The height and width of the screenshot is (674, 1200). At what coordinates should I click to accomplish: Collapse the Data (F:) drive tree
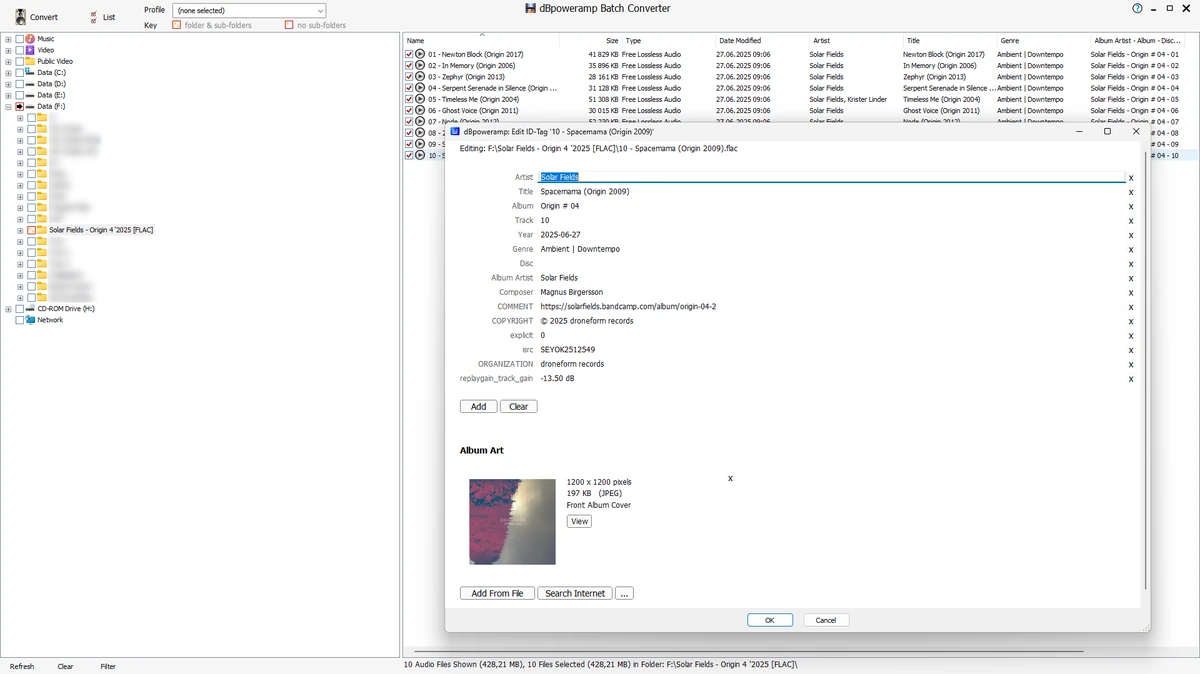[8, 106]
